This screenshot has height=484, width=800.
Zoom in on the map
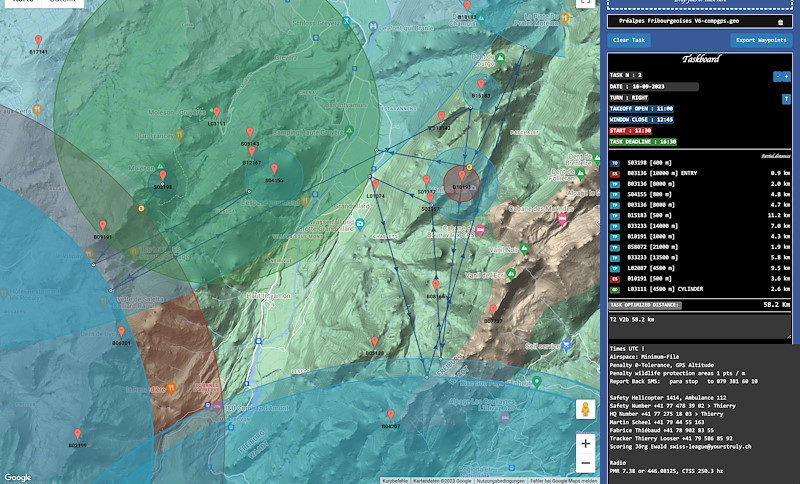(585, 444)
